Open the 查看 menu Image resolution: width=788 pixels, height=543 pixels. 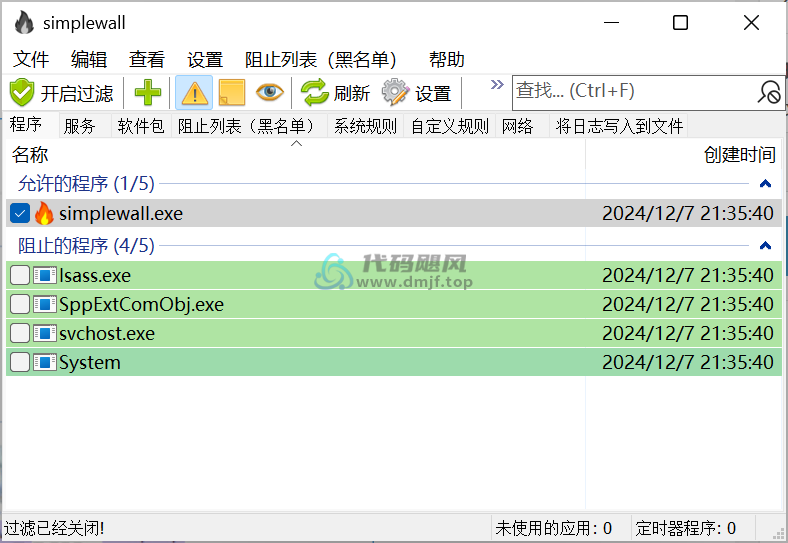(x=147, y=59)
